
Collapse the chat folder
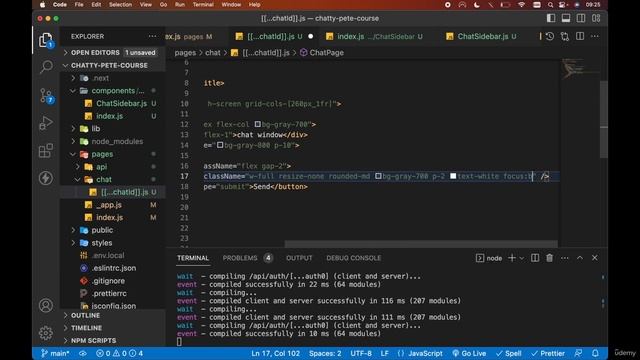(x=113, y=179)
